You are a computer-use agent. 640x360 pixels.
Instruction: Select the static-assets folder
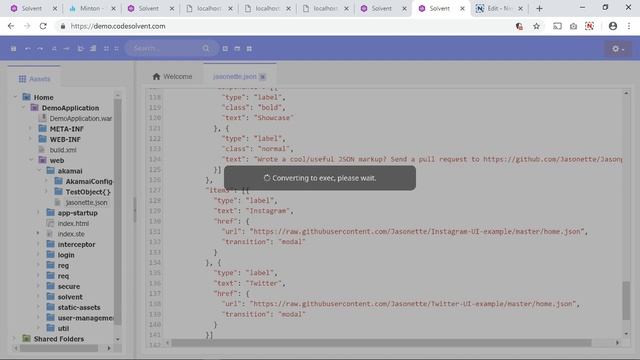[x=79, y=307]
